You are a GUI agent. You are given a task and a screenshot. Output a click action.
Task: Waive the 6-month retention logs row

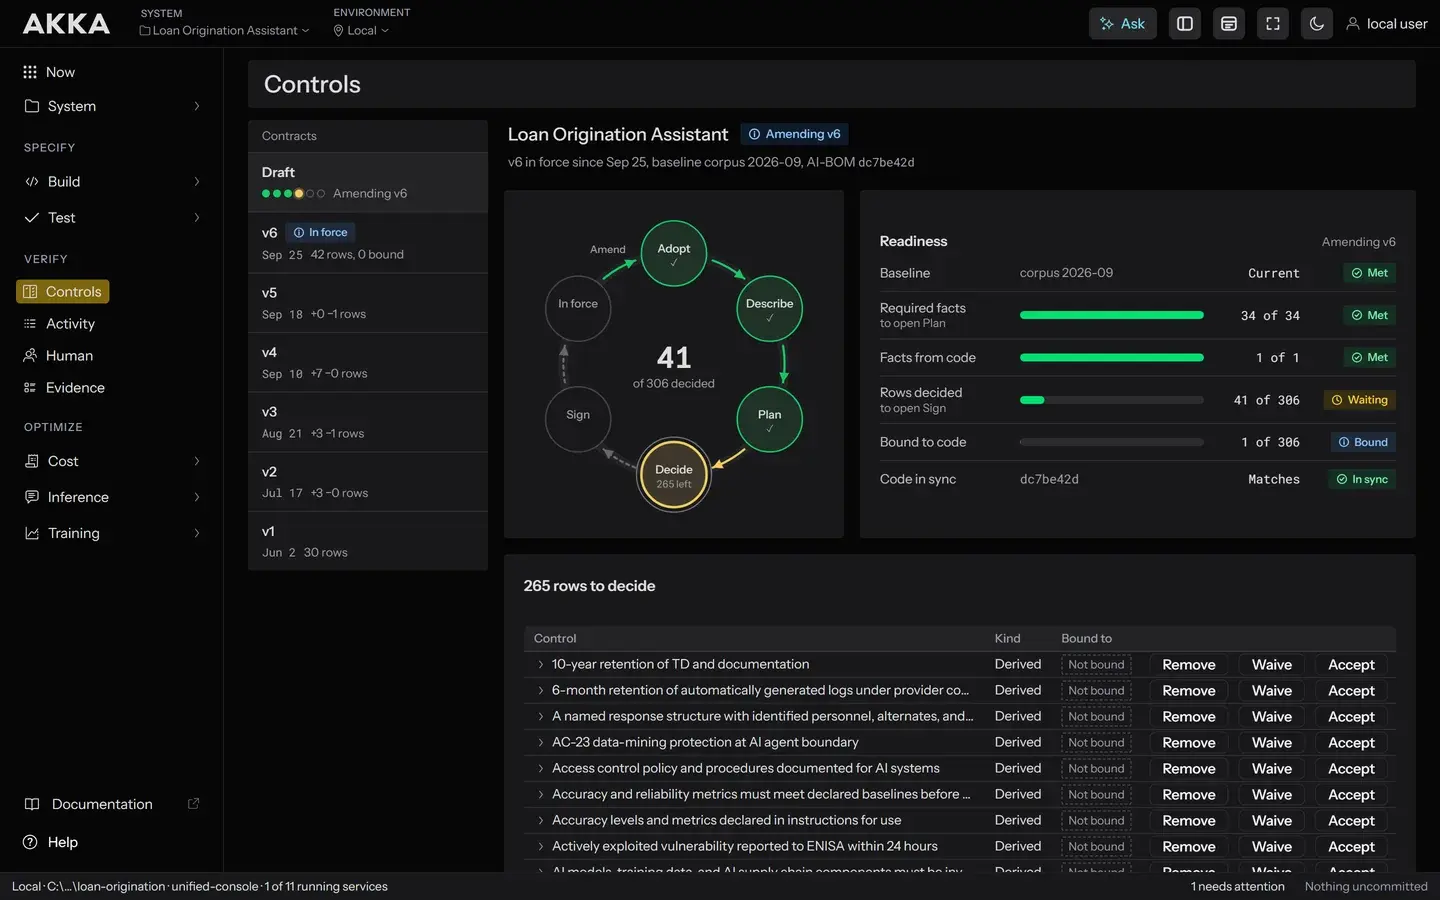[1272, 691]
